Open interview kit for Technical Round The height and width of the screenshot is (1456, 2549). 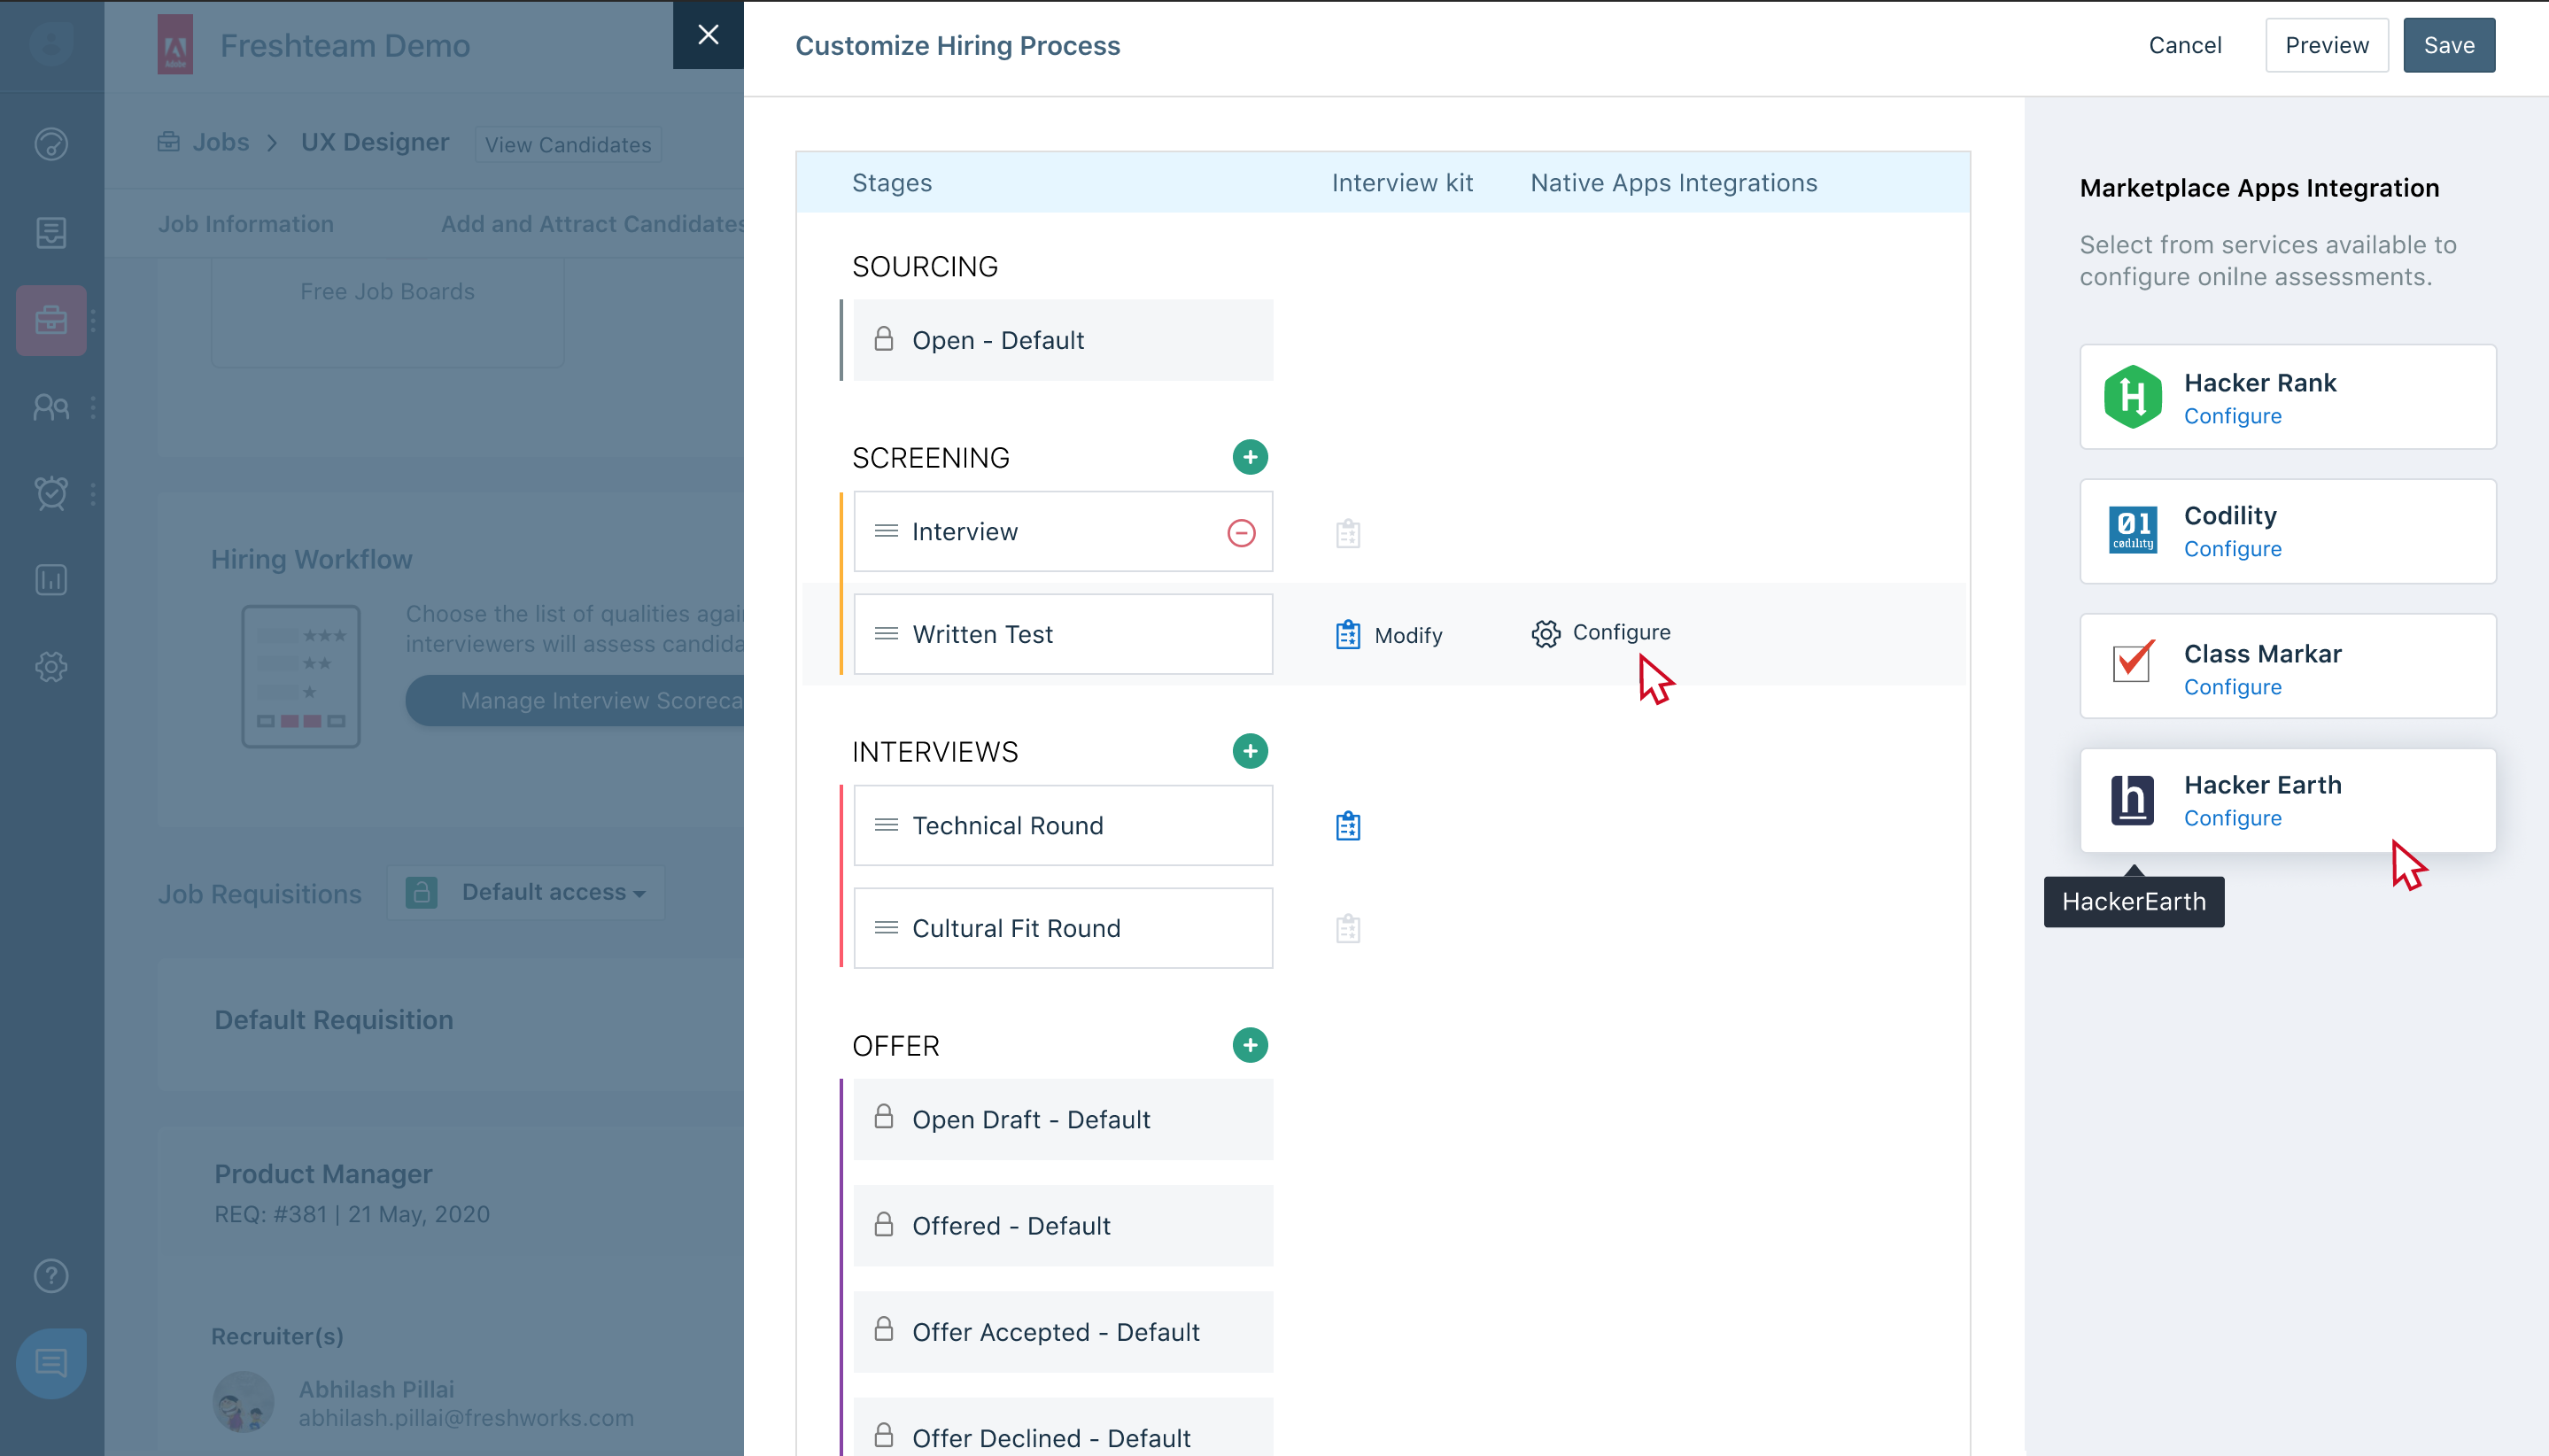1347,826
